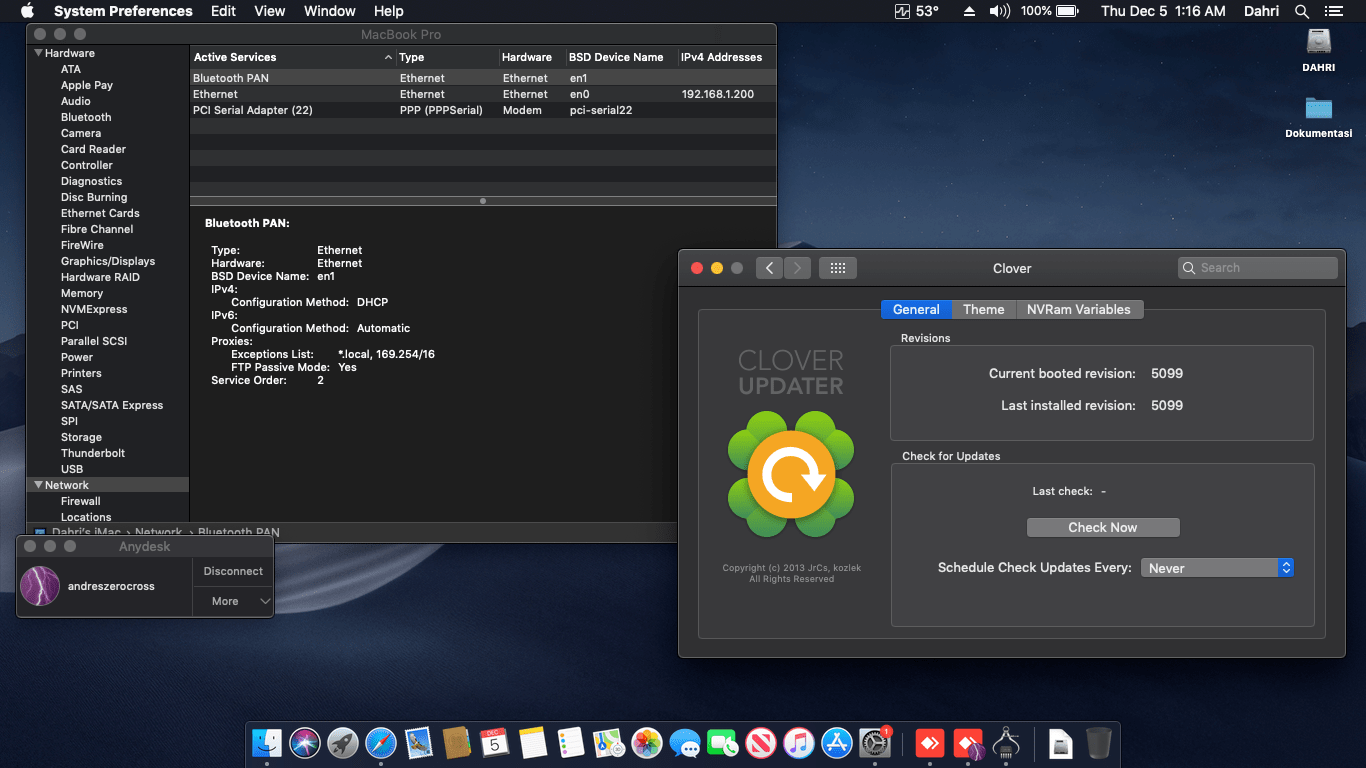Viewport: 1366px width, 768px height.
Task: Open the Trash in the dock
Action: (x=1099, y=743)
